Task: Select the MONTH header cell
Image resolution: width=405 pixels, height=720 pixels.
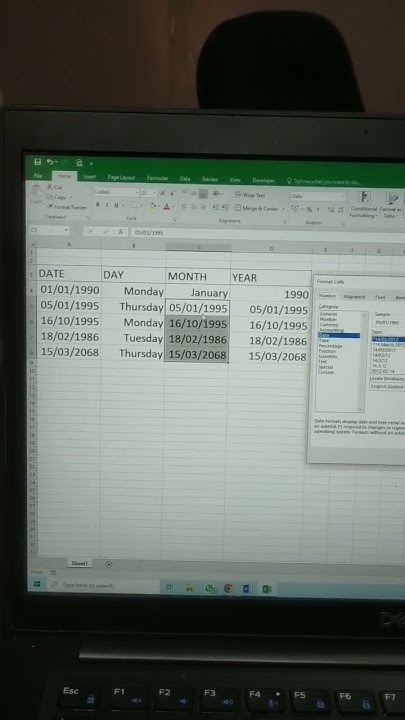Action: tap(198, 276)
